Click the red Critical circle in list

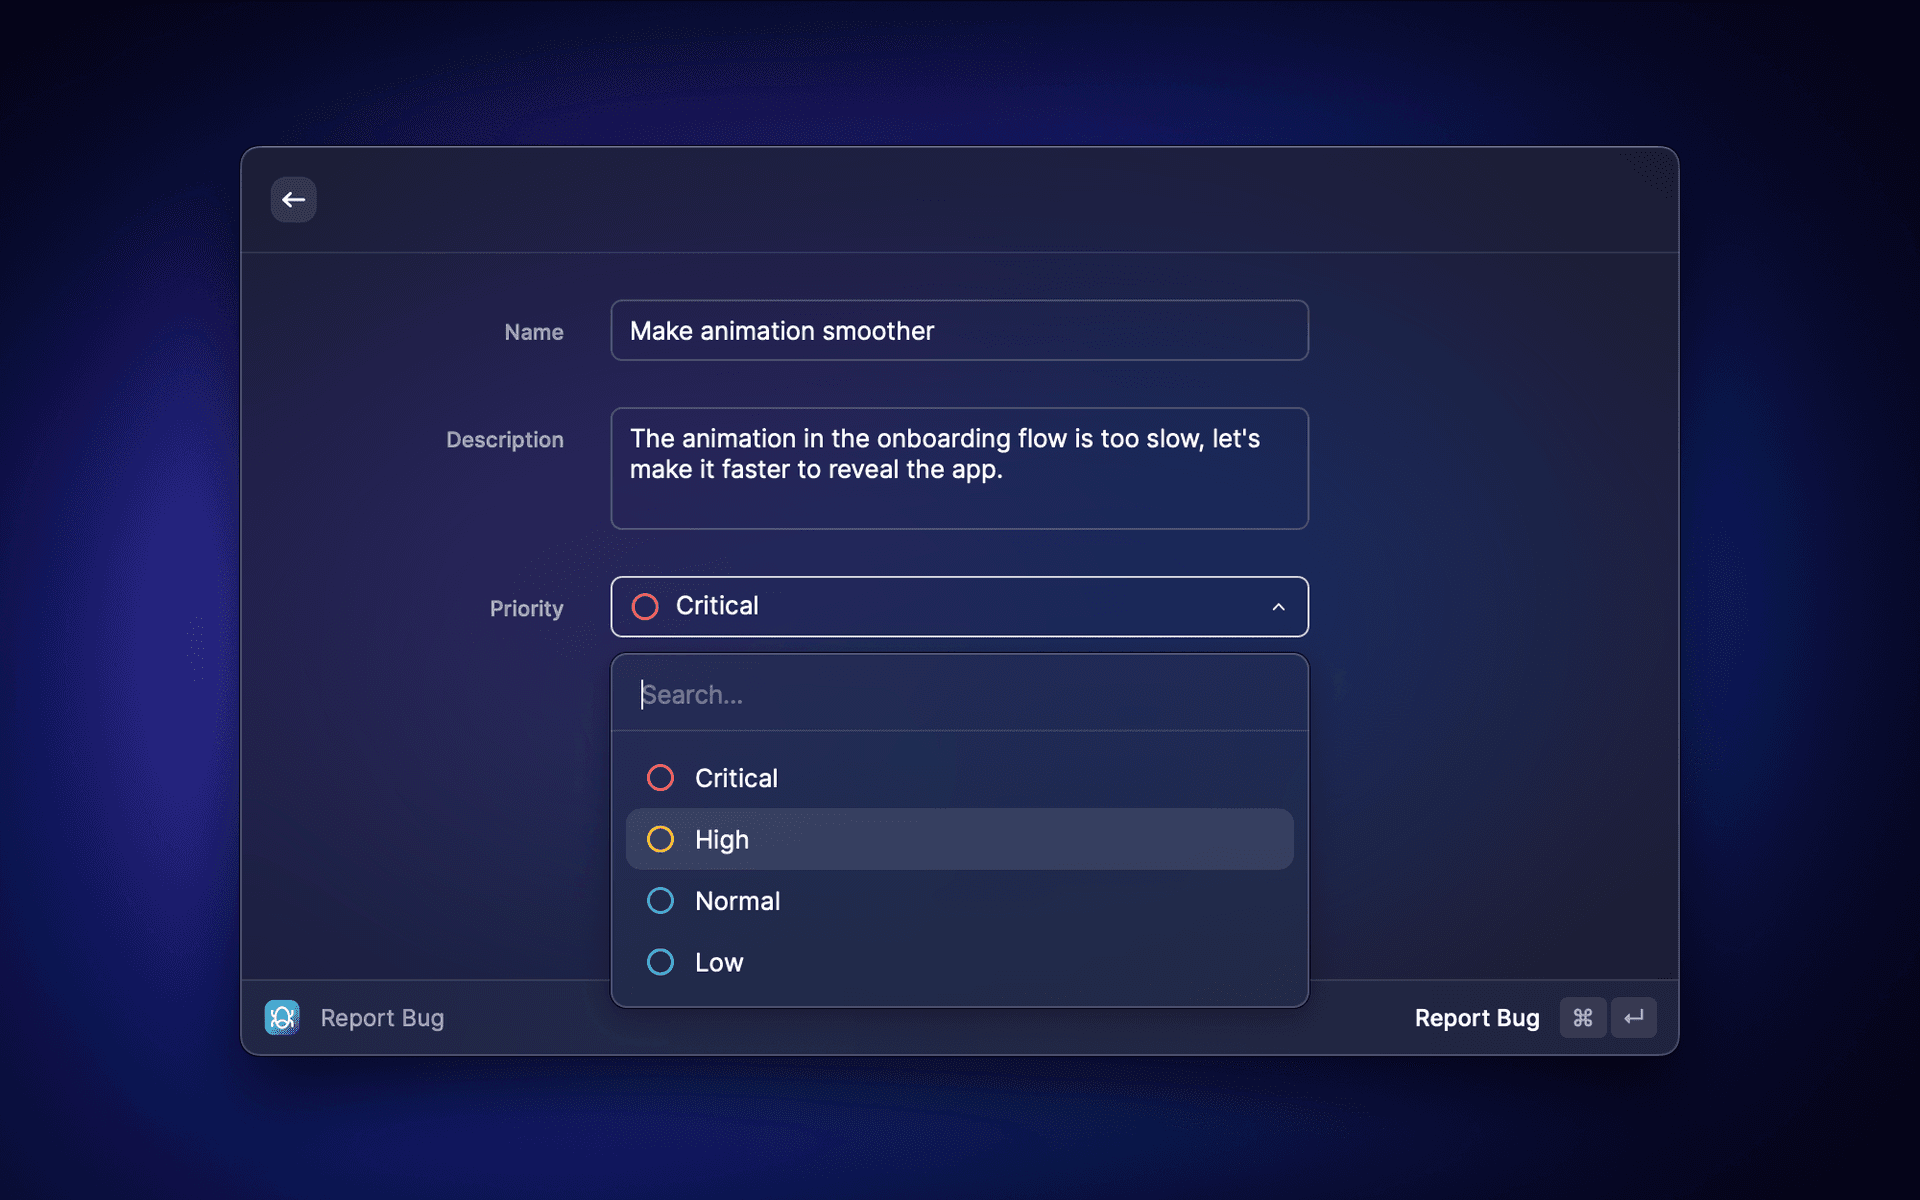(660, 778)
